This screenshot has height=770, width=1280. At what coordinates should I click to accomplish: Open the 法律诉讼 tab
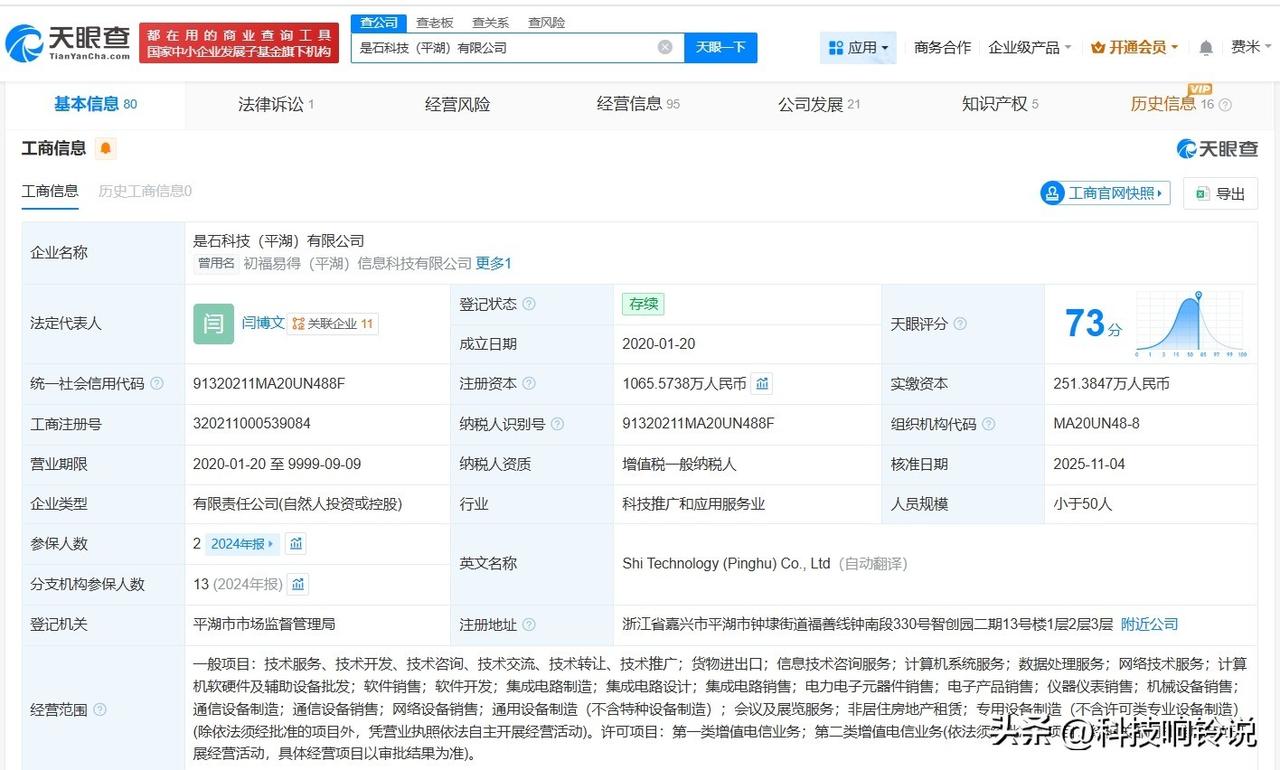(276, 104)
